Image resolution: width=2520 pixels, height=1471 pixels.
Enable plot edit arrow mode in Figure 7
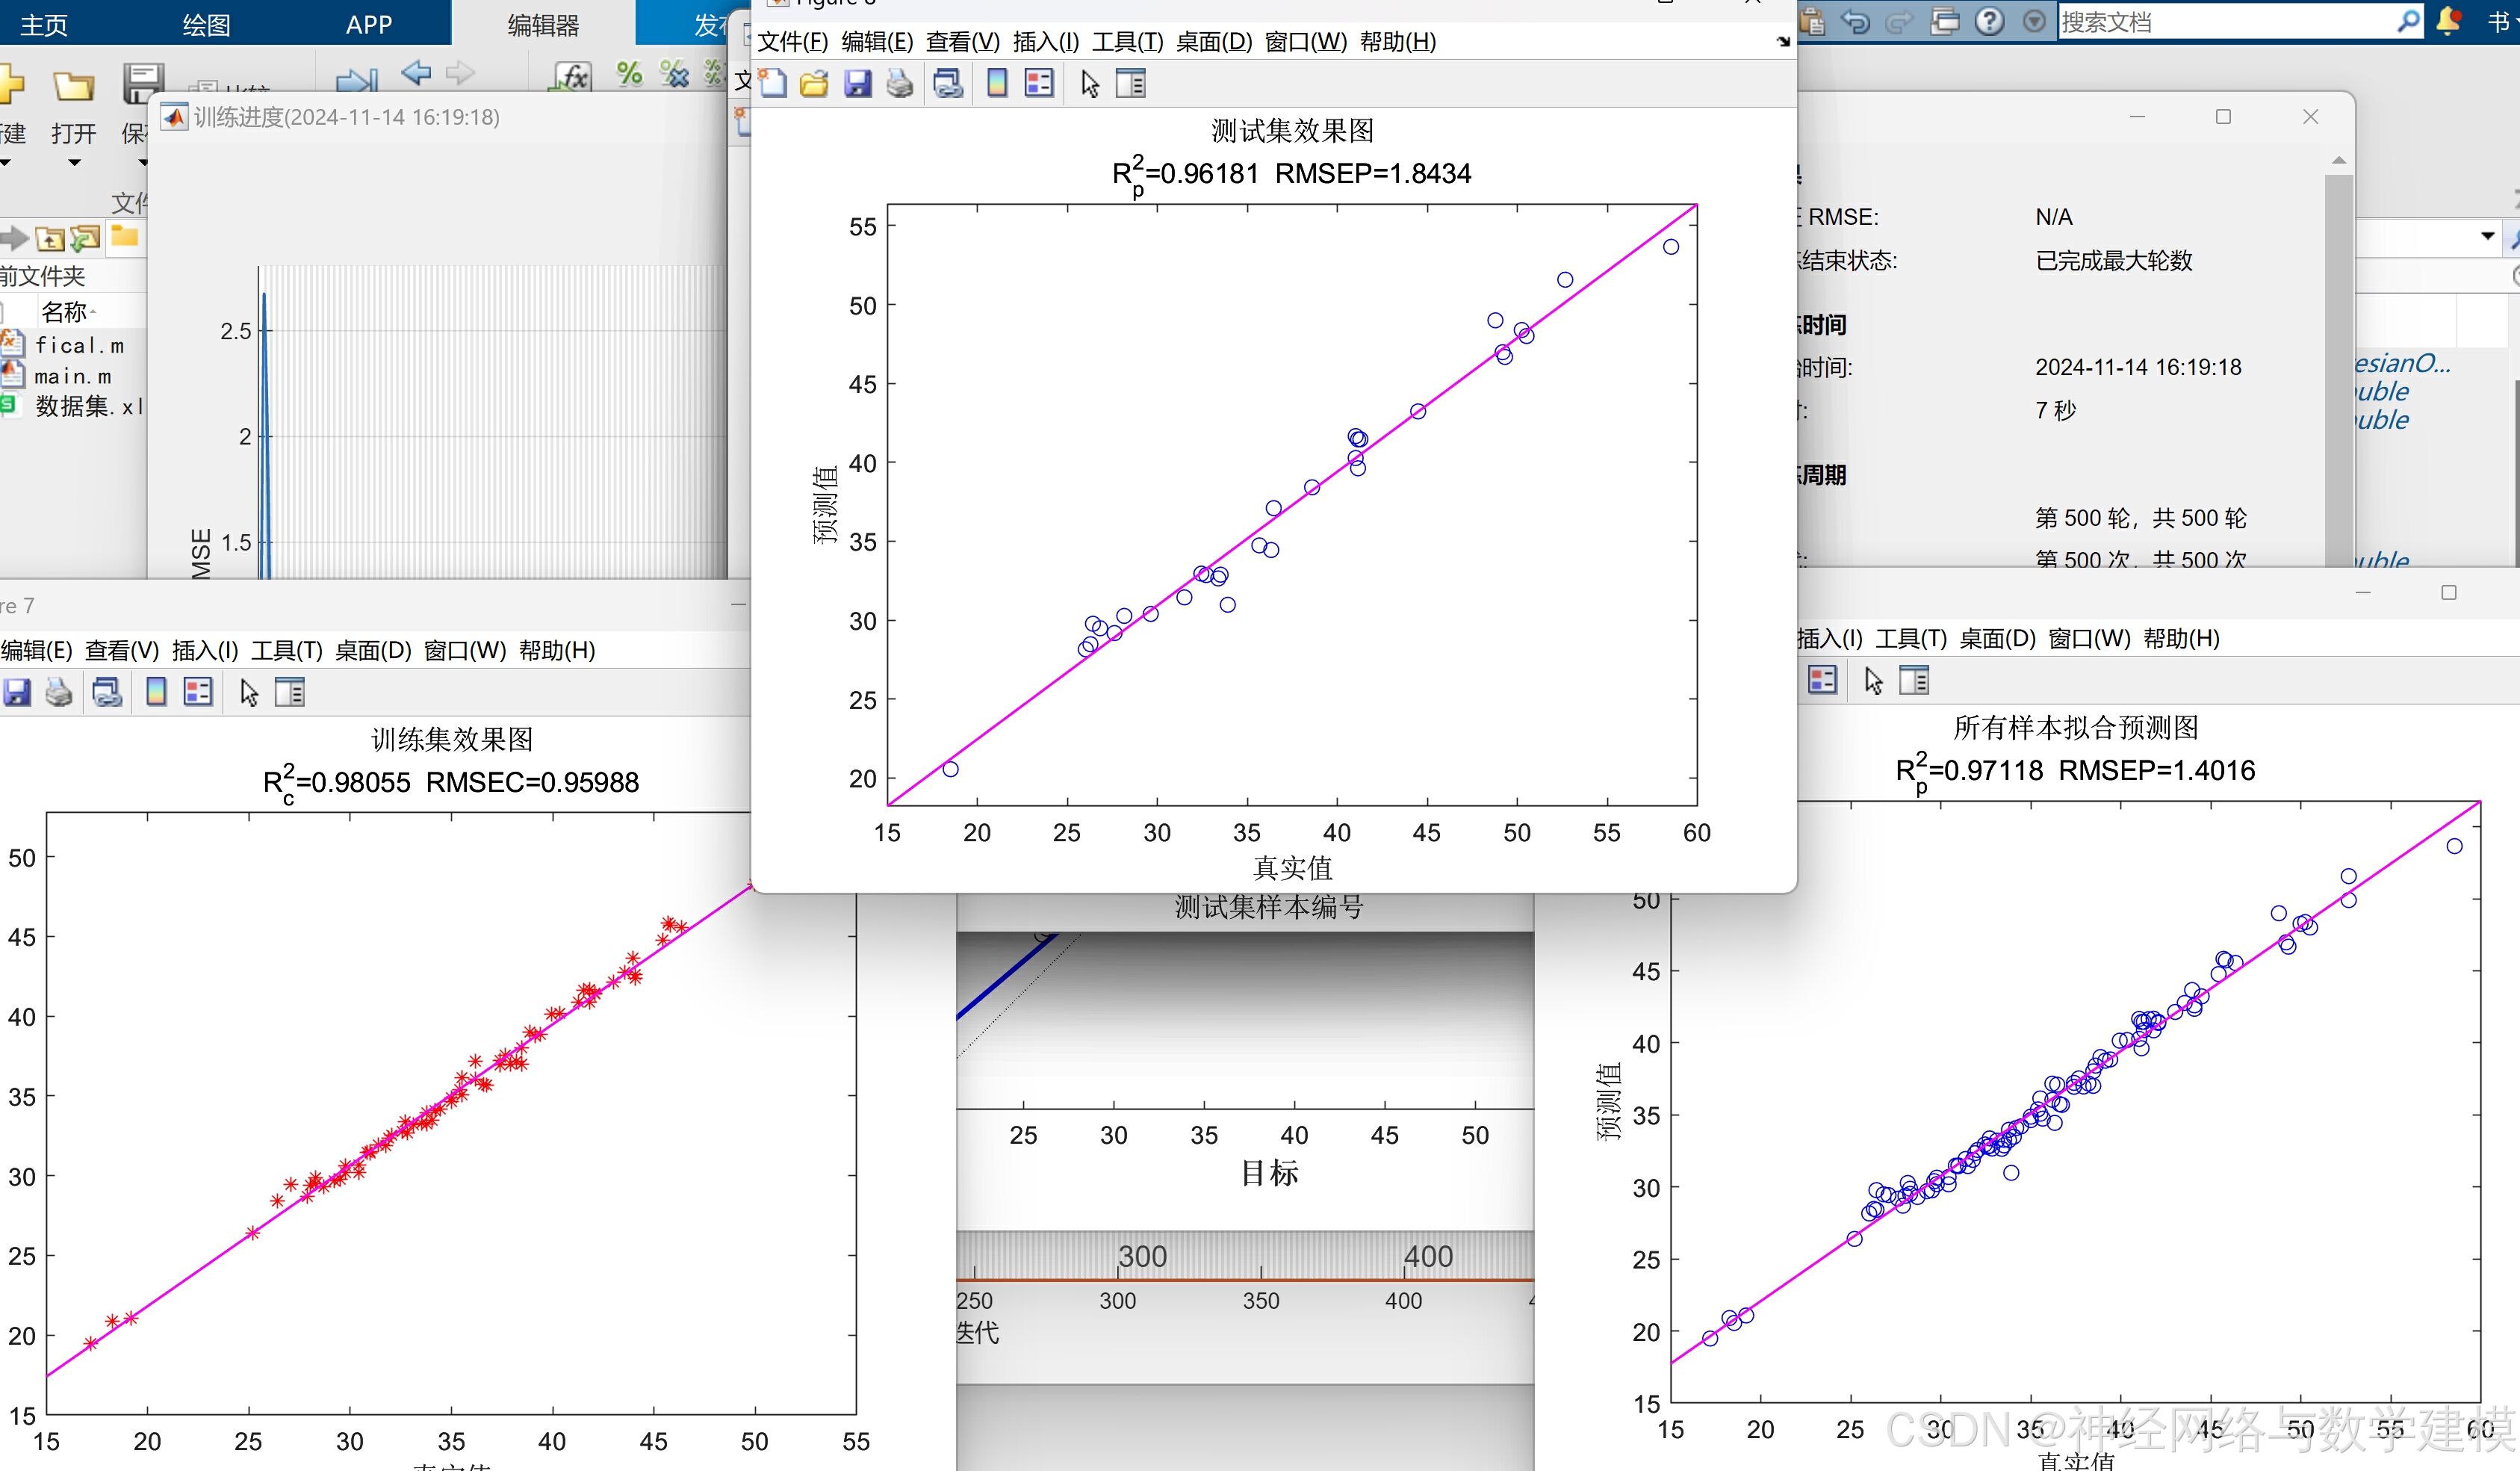coord(248,691)
